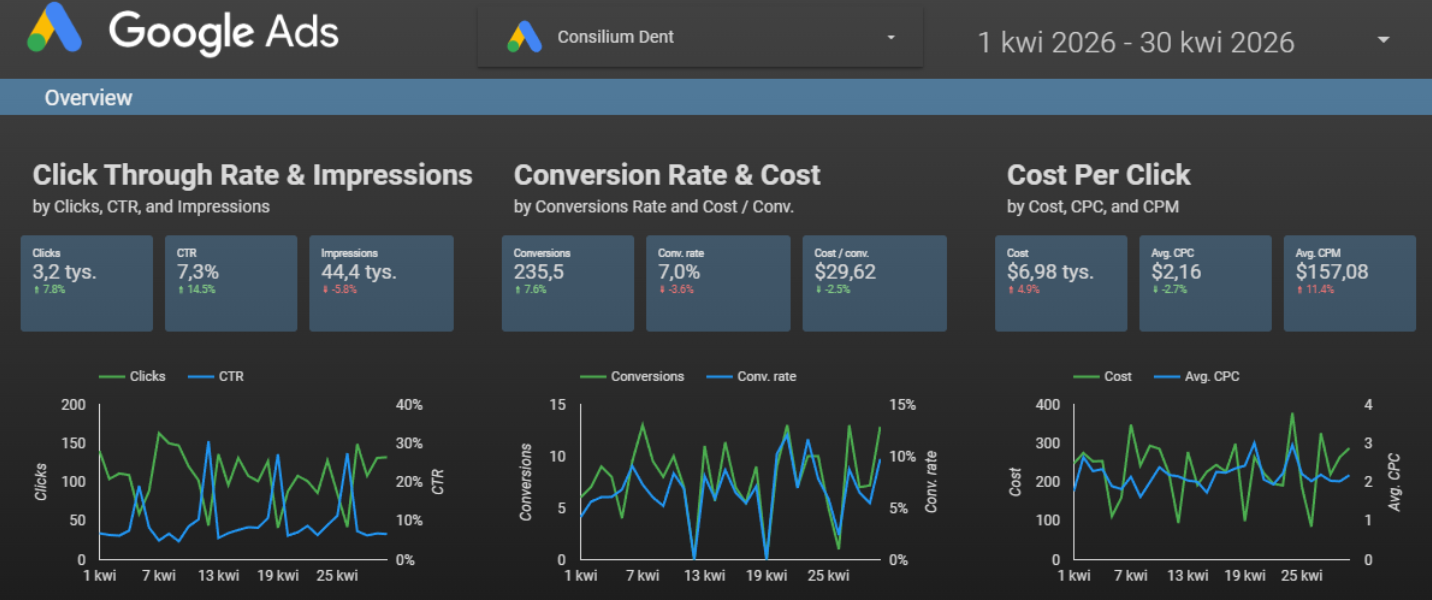Toggle the blue CTR legend item
The width and height of the screenshot is (1432, 600).
[215, 376]
